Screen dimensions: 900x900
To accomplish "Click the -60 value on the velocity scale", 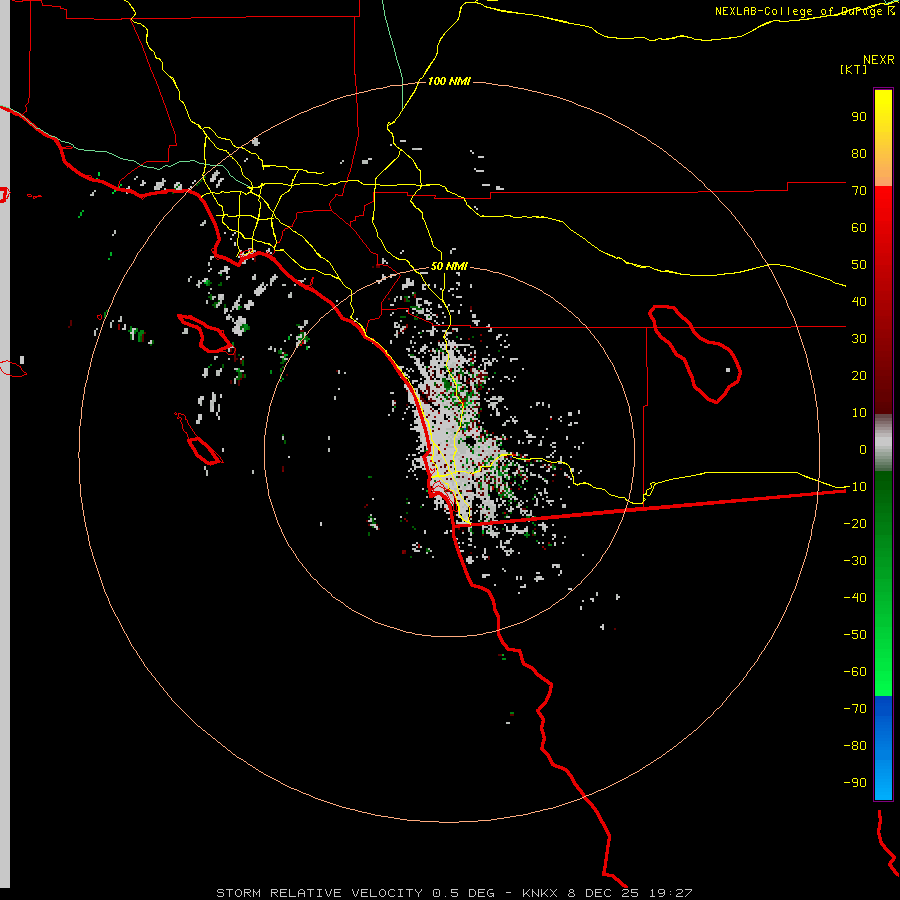I will tap(855, 672).
